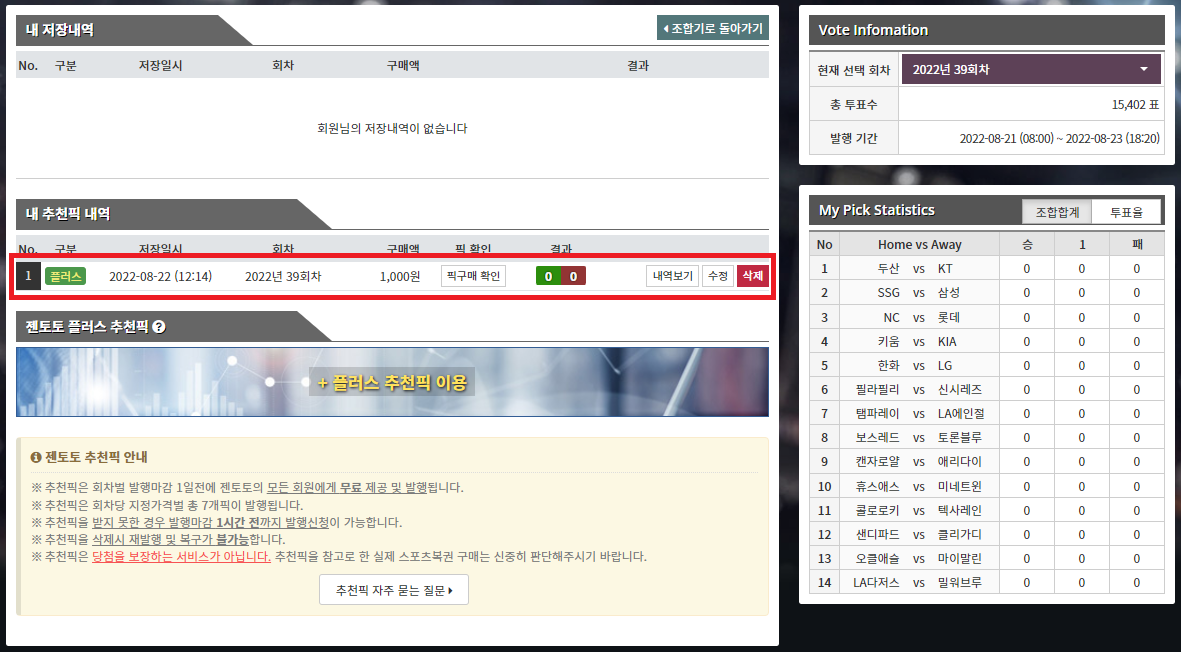Click the 내 저장내역 section header
1181x652 pixels.
click(60, 30)
